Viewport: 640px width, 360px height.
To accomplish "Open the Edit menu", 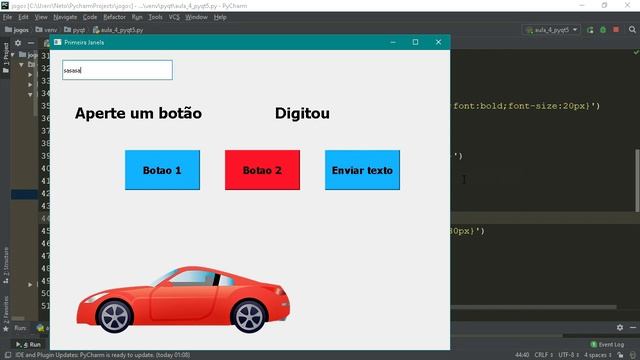I will click(x=23, y=17).
